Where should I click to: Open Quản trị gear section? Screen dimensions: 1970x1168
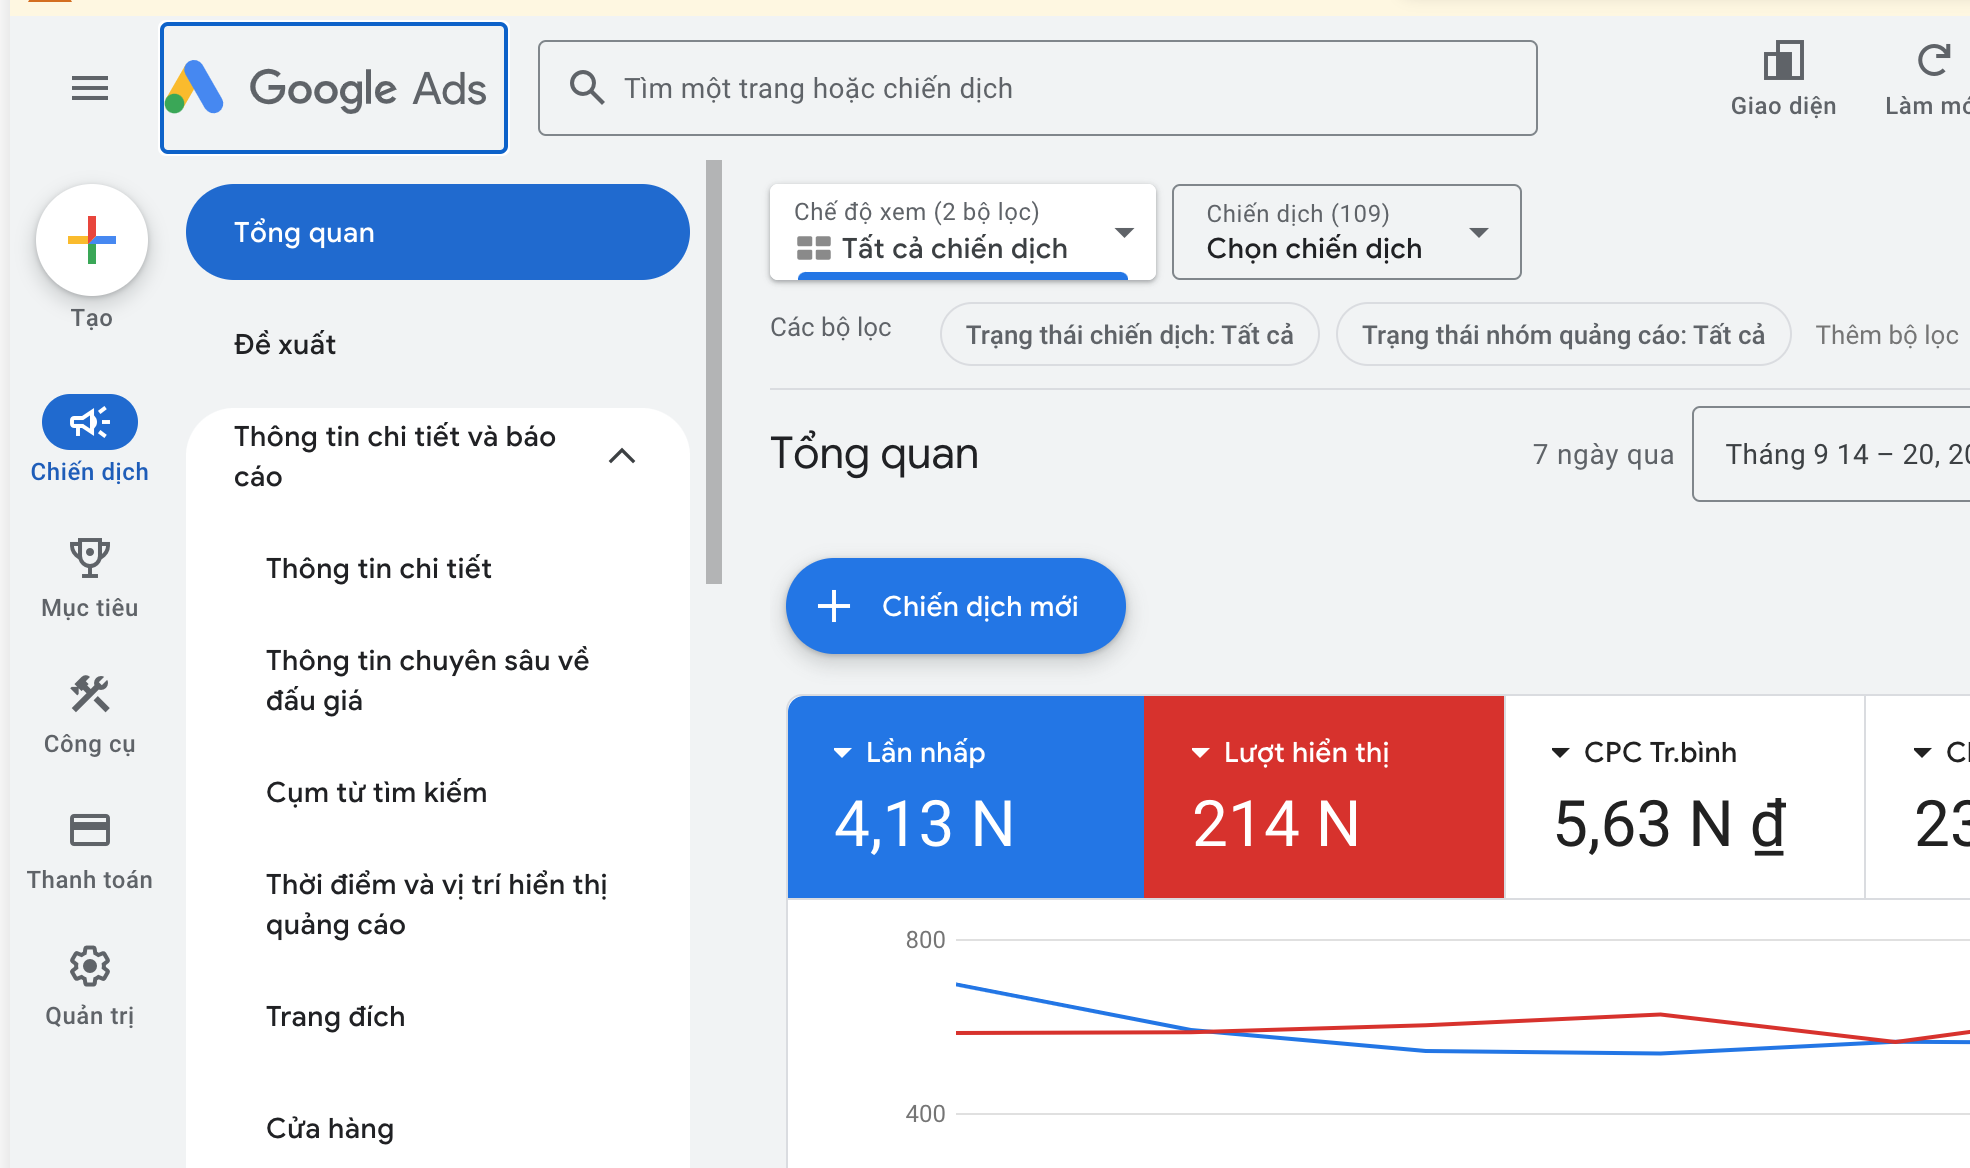tap(90, 967)
